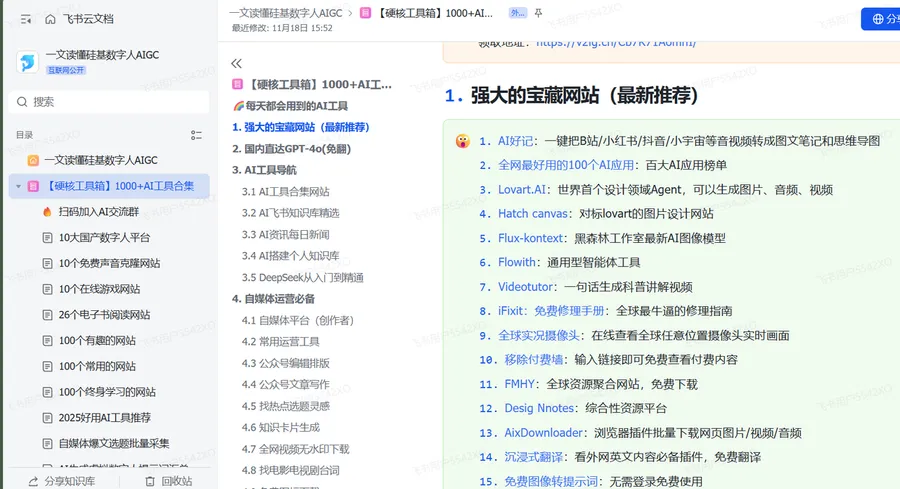
Task: Jump to outline item 4.7 全网视频无水印下载
Action: pyautogui.click(x=296, y=449)
